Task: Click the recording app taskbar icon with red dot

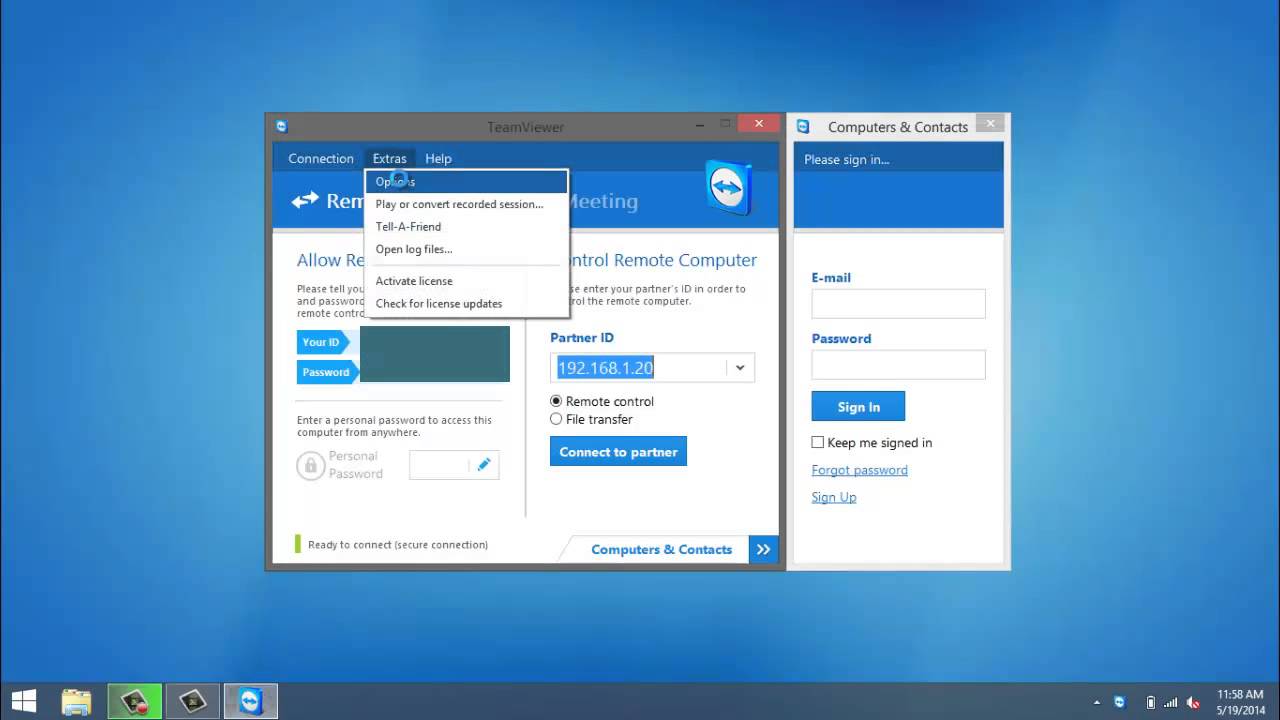Action: [135, 701]
